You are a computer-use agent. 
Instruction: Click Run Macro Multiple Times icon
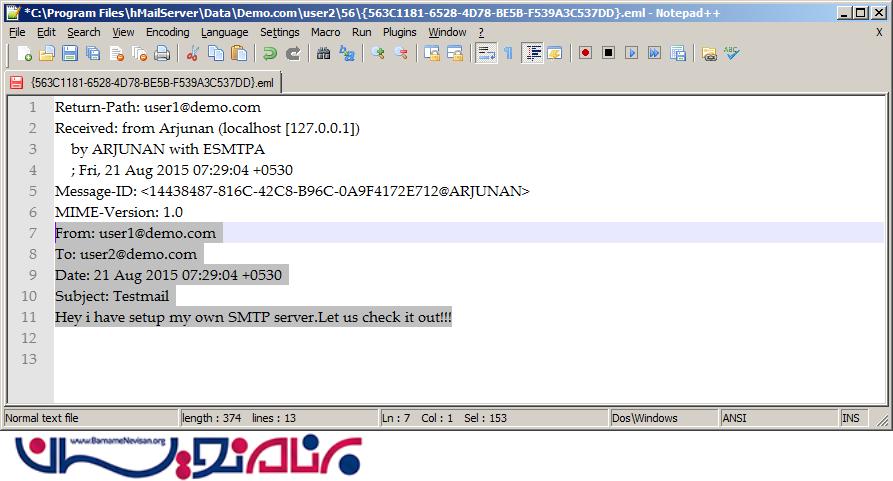[654, 53]
